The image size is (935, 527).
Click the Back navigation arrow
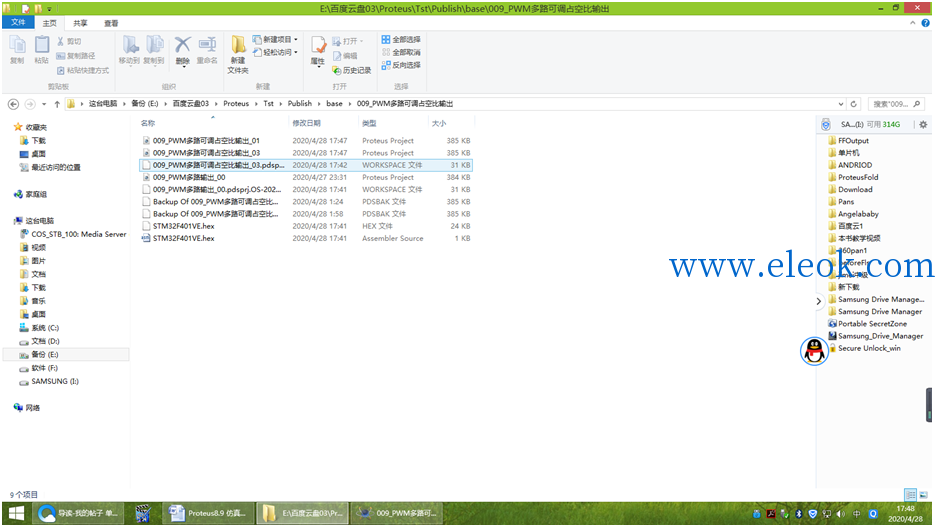(x=13, y=104)
